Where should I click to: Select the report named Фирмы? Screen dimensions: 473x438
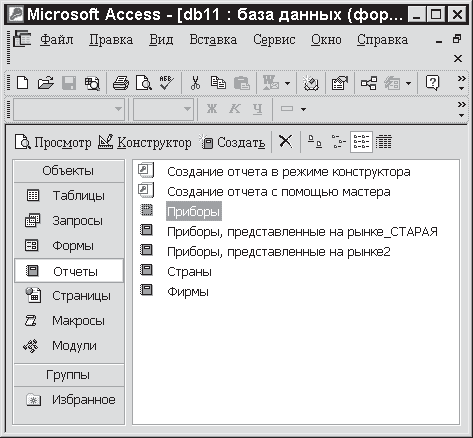(188, 292)
